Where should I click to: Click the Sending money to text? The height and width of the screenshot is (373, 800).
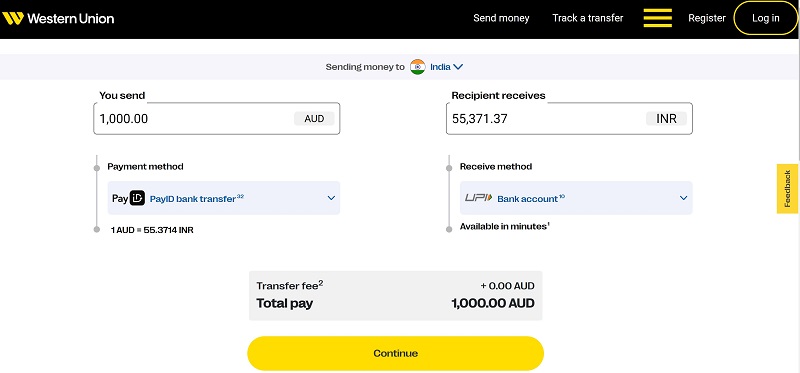pos(365,67)
